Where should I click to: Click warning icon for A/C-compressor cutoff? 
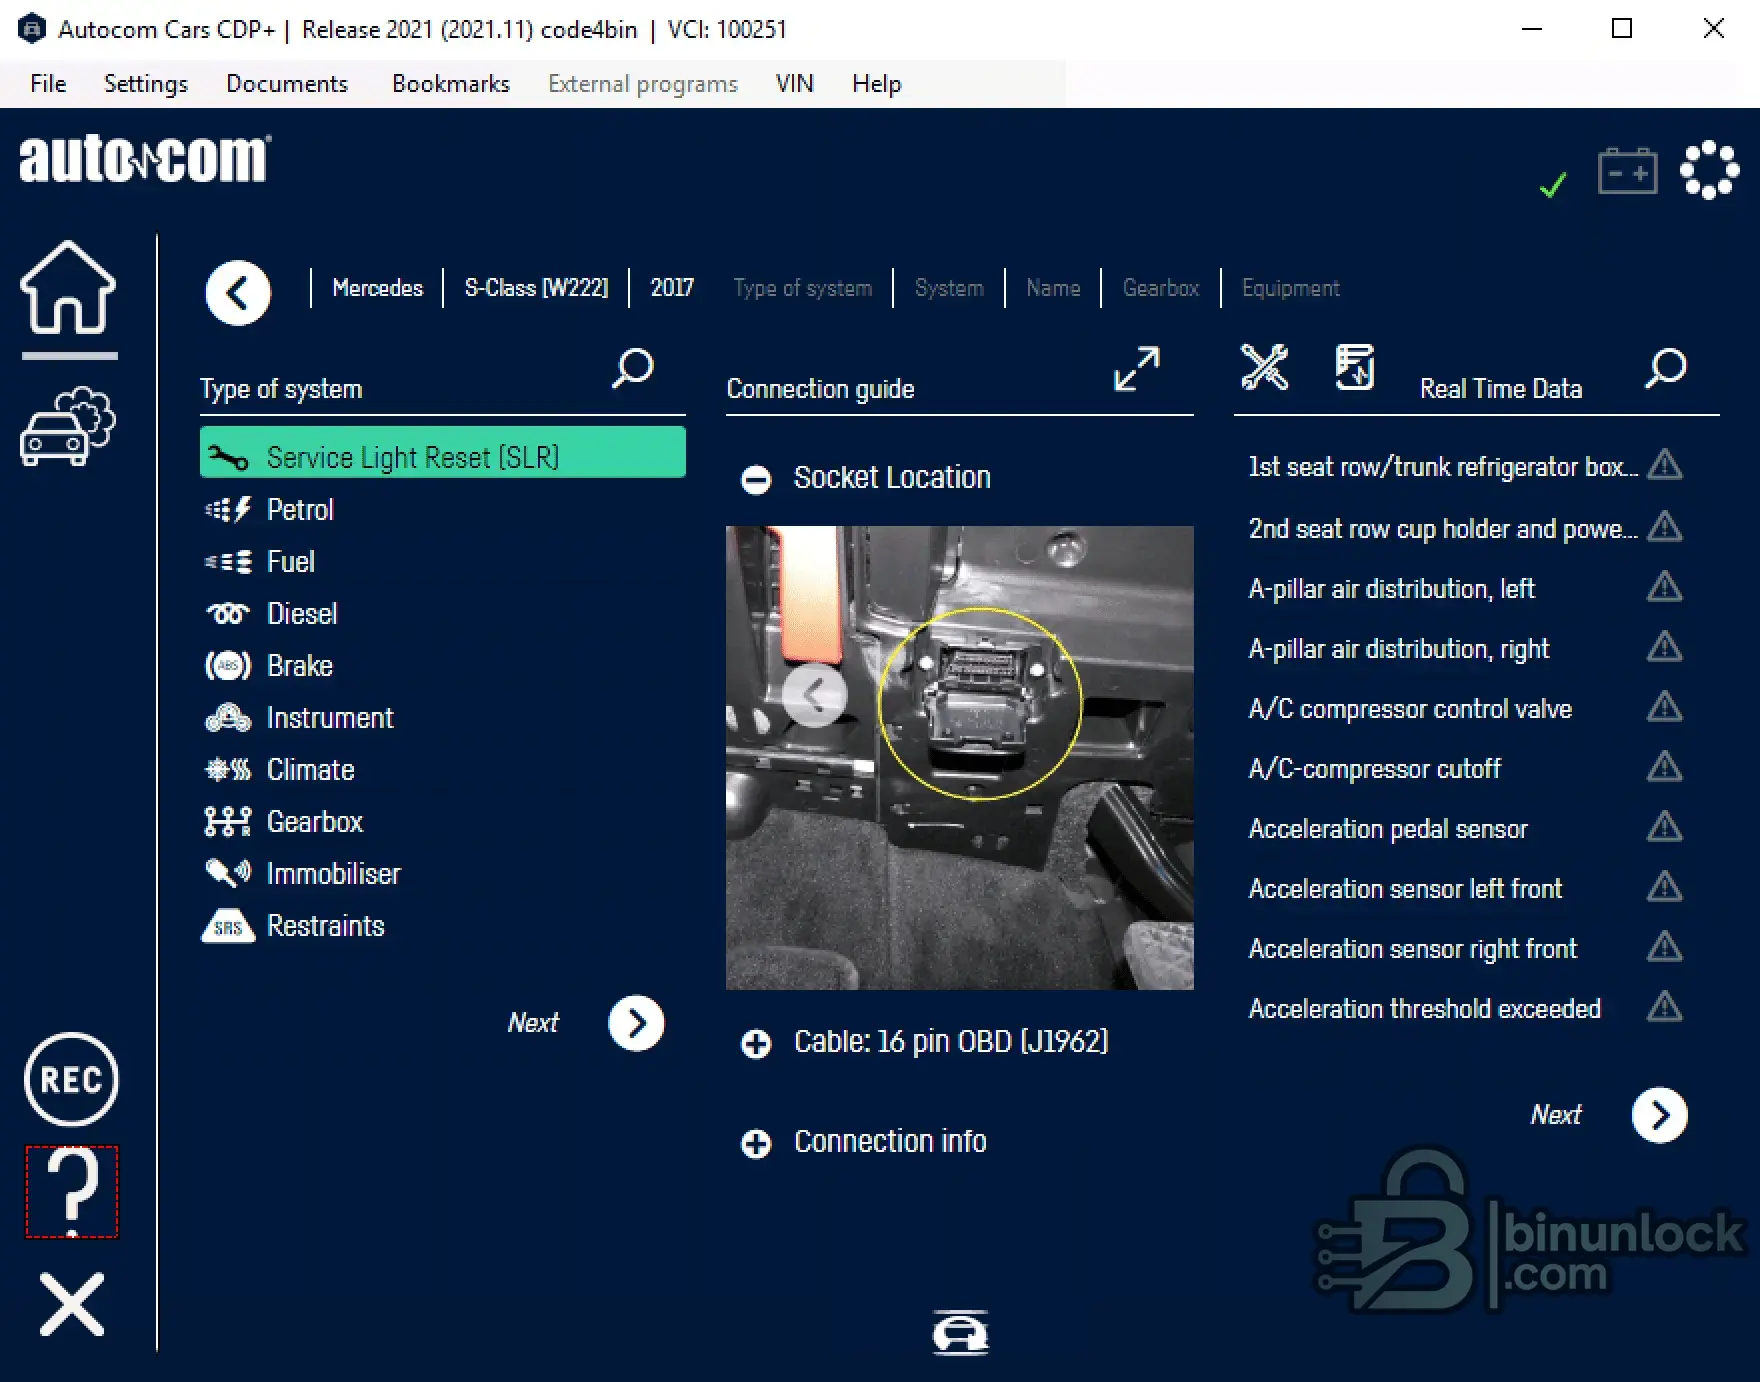(x=1664, y=767)
